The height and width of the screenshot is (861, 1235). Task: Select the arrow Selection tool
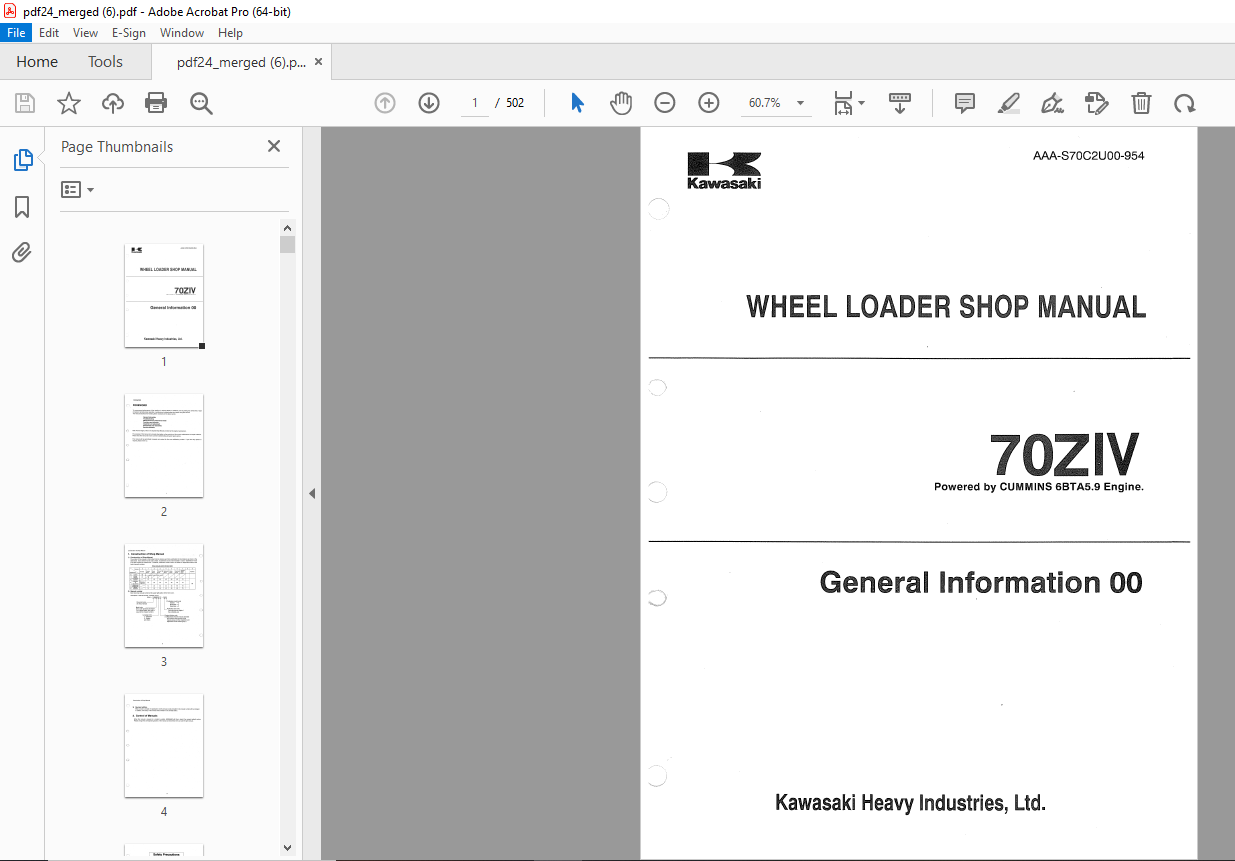[577, 103]
